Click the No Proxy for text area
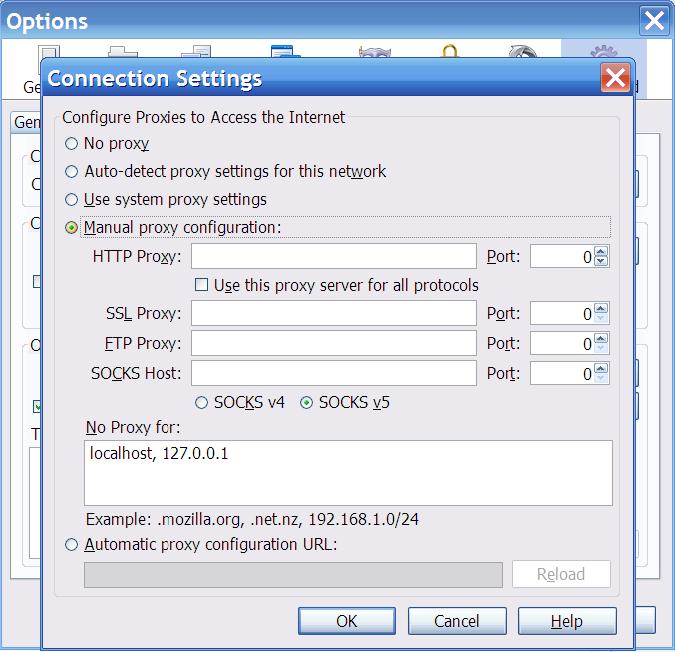675x652 pixels. [348, 473]
